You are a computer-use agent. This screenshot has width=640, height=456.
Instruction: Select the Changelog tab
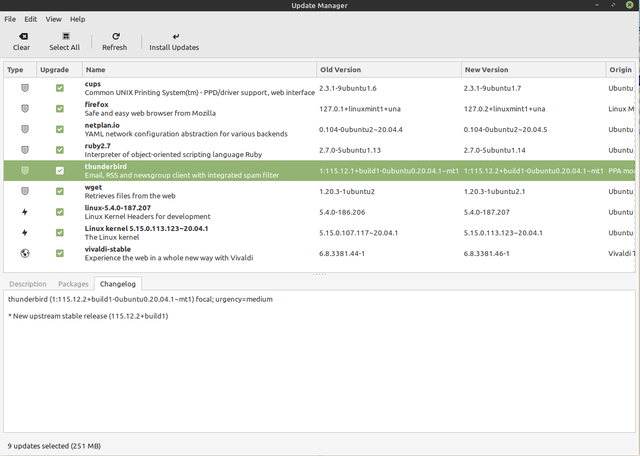coord(118,284)
